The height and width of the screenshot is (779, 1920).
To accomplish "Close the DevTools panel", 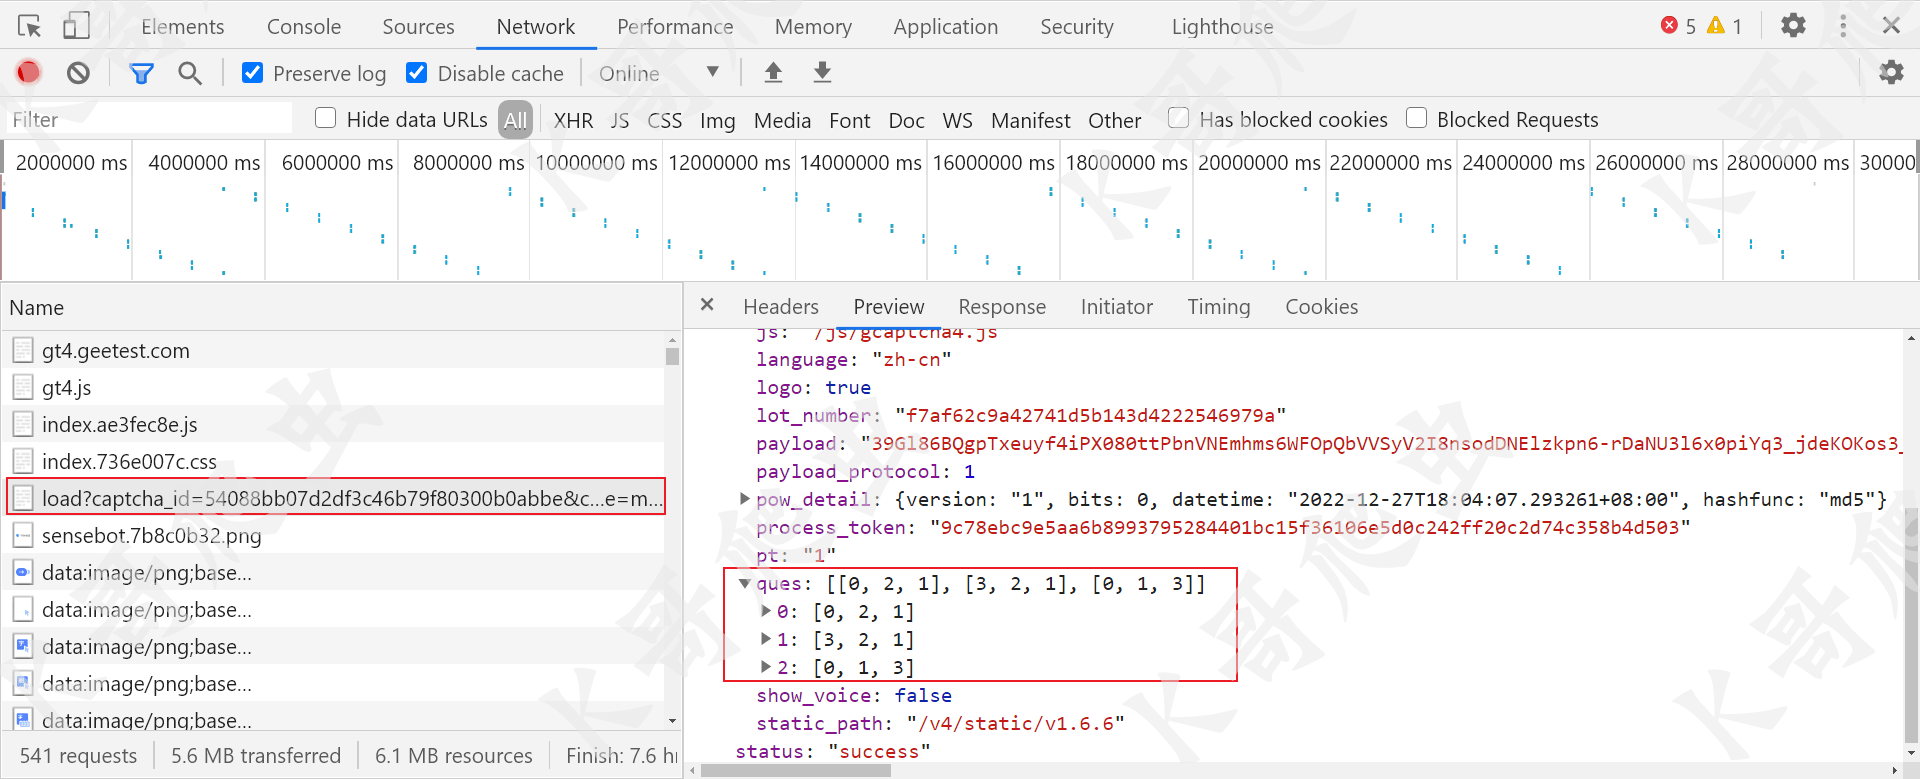I will 1891,26.
